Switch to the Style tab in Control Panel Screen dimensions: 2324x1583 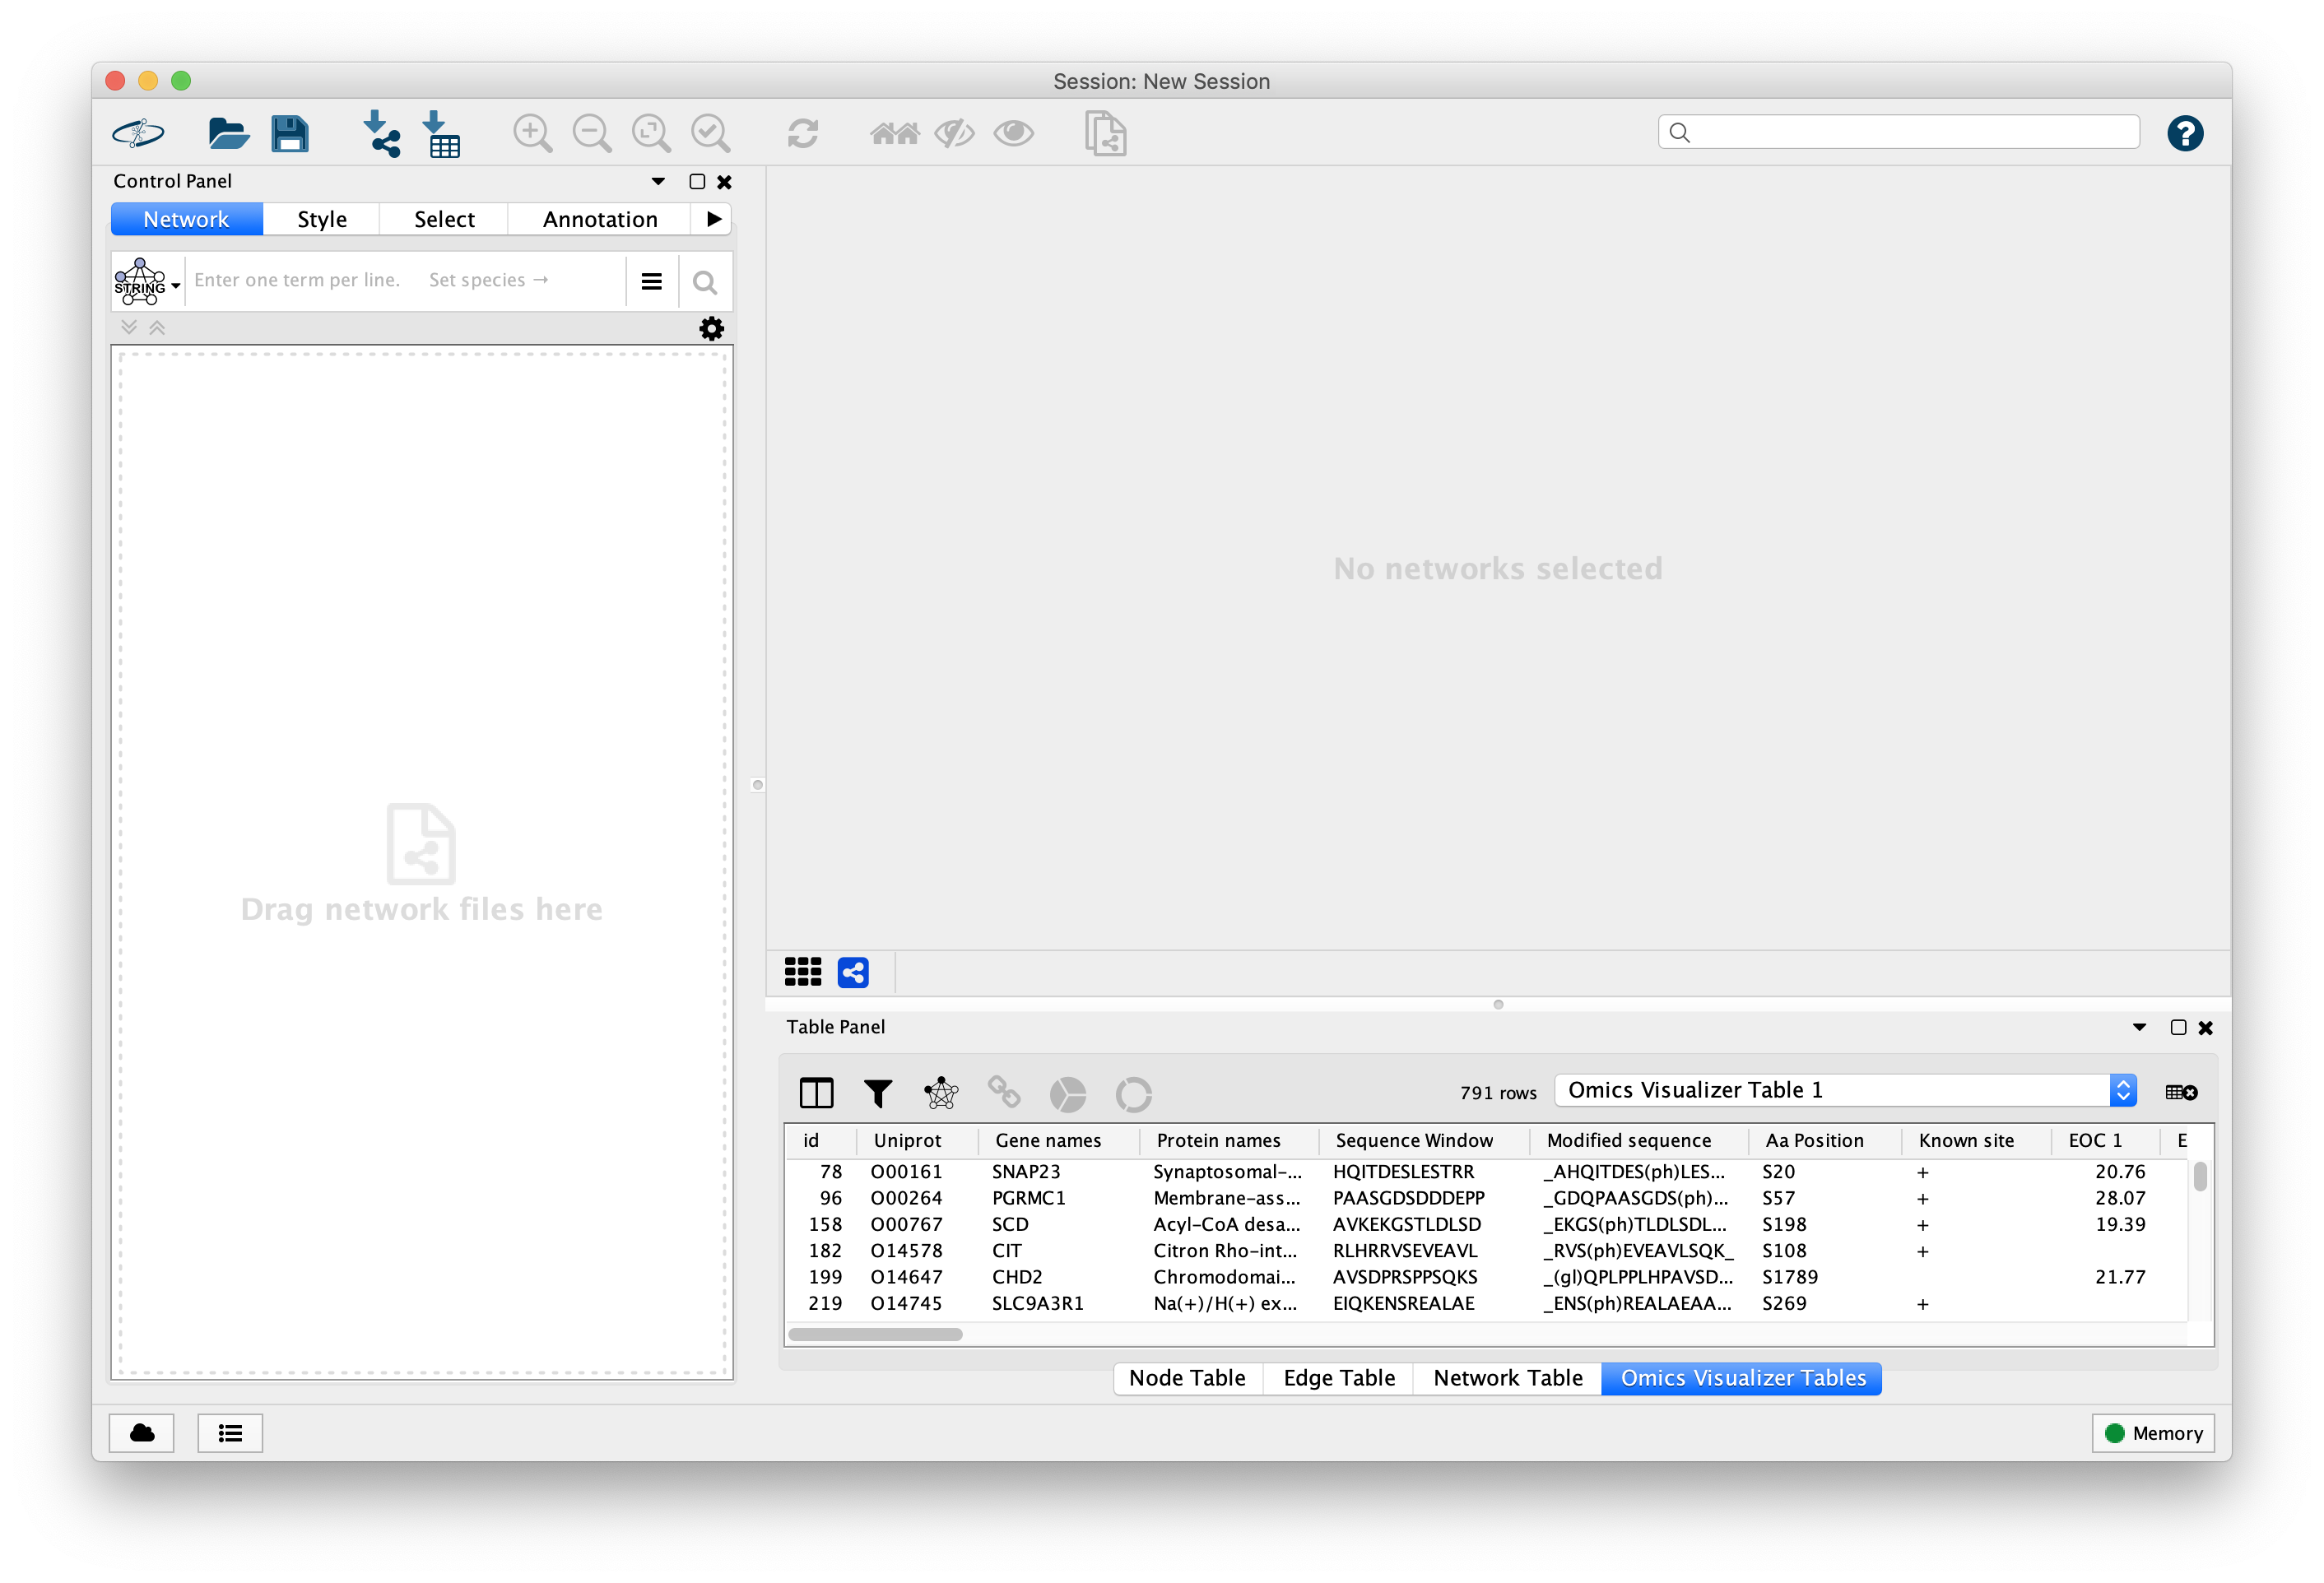click(x=321, y=218)
